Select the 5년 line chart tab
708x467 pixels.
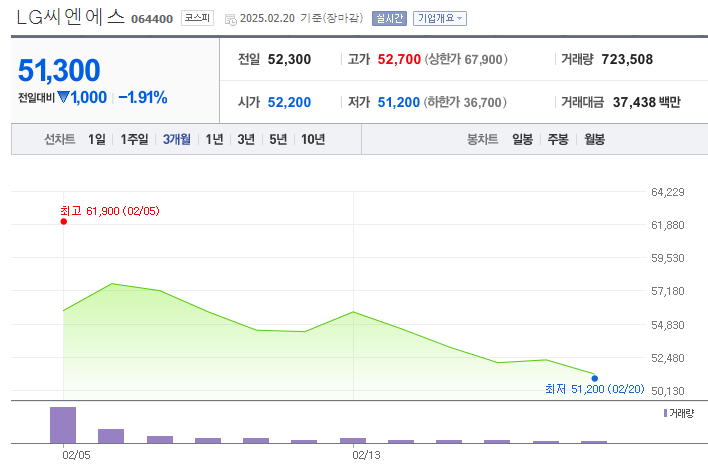coord(278,139)
